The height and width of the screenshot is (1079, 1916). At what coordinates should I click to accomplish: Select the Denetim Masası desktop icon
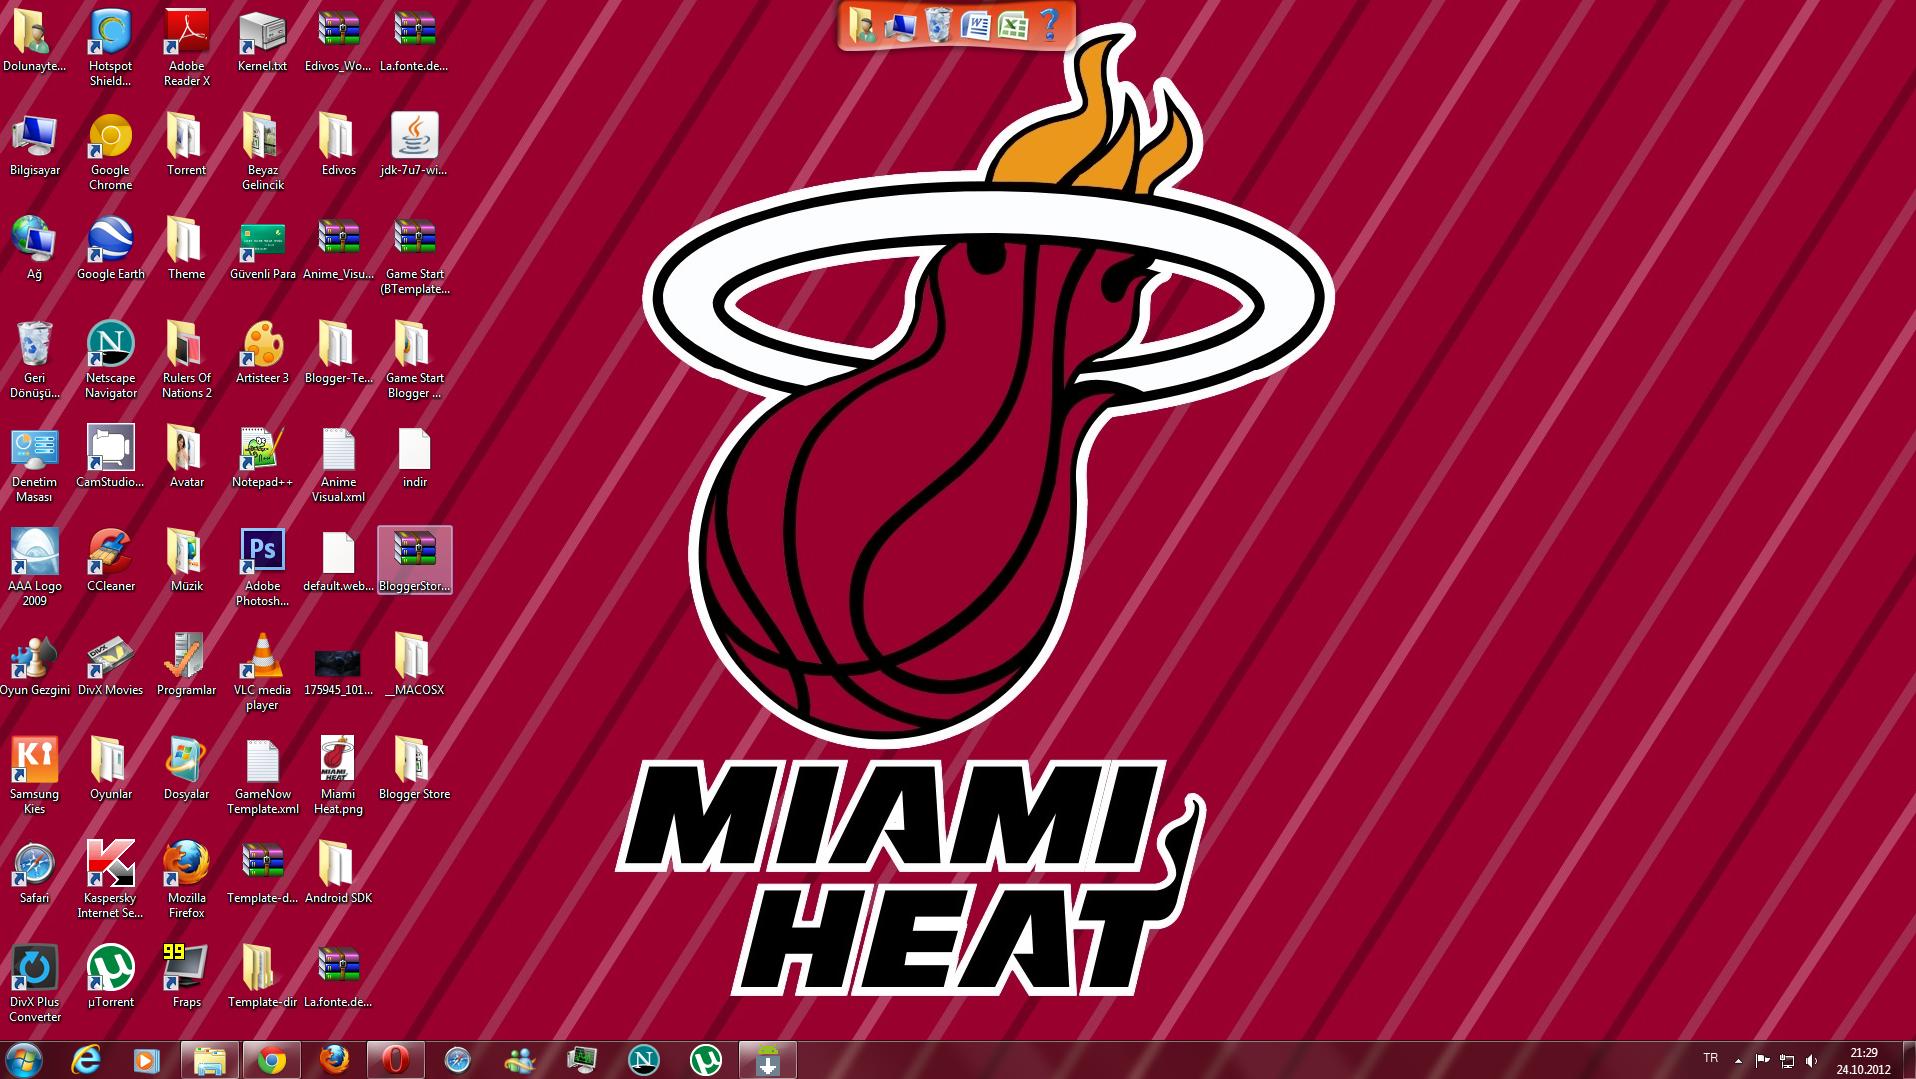[35, 464]
